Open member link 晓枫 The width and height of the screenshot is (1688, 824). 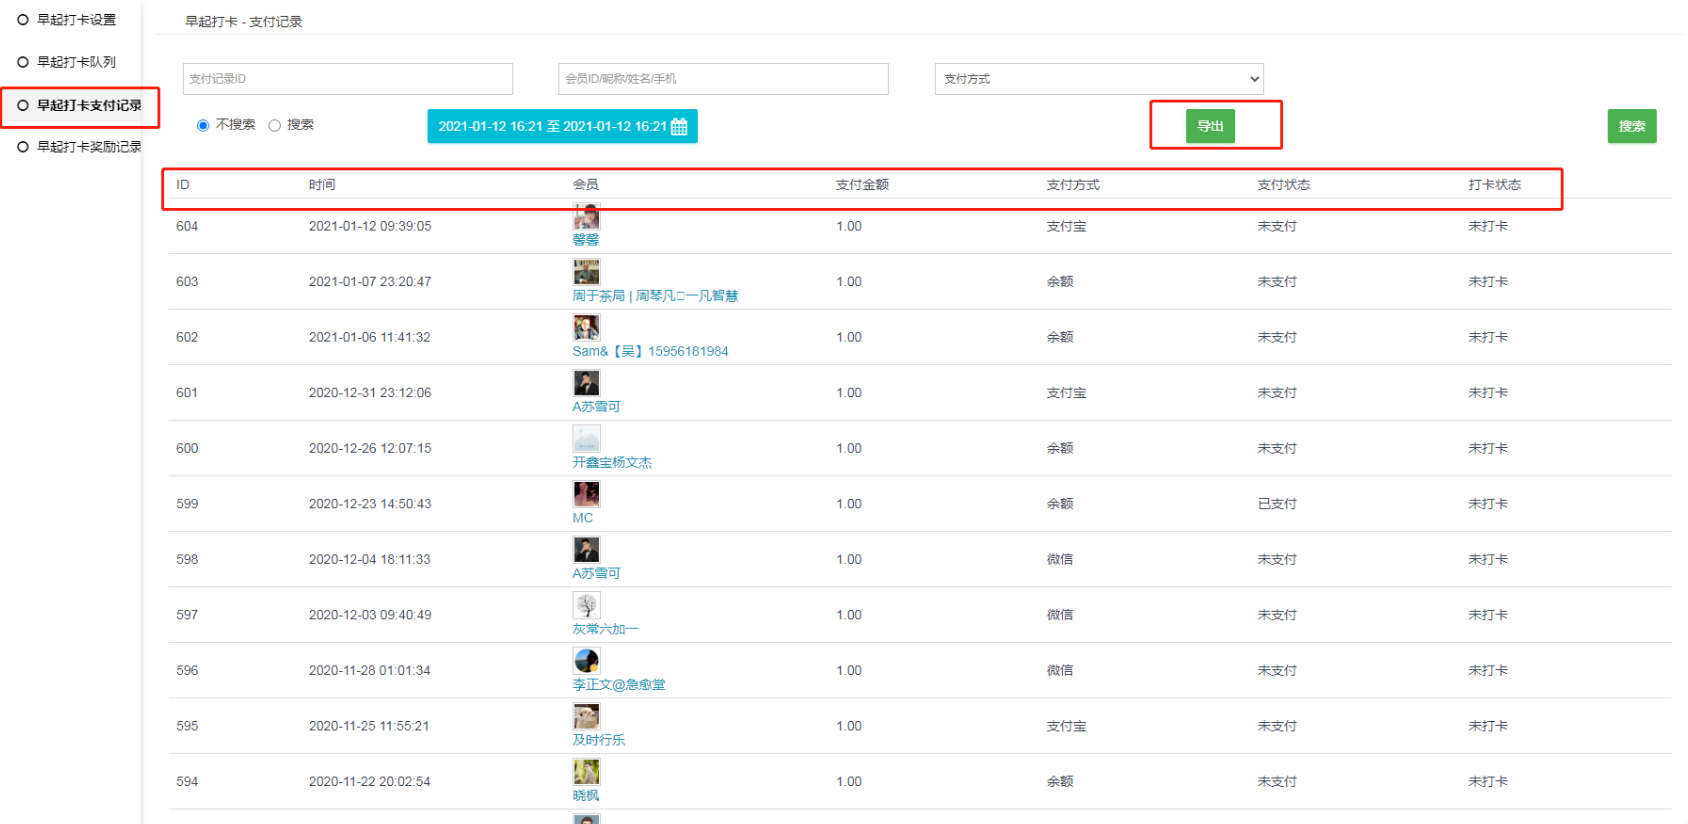tap(586, 796)
